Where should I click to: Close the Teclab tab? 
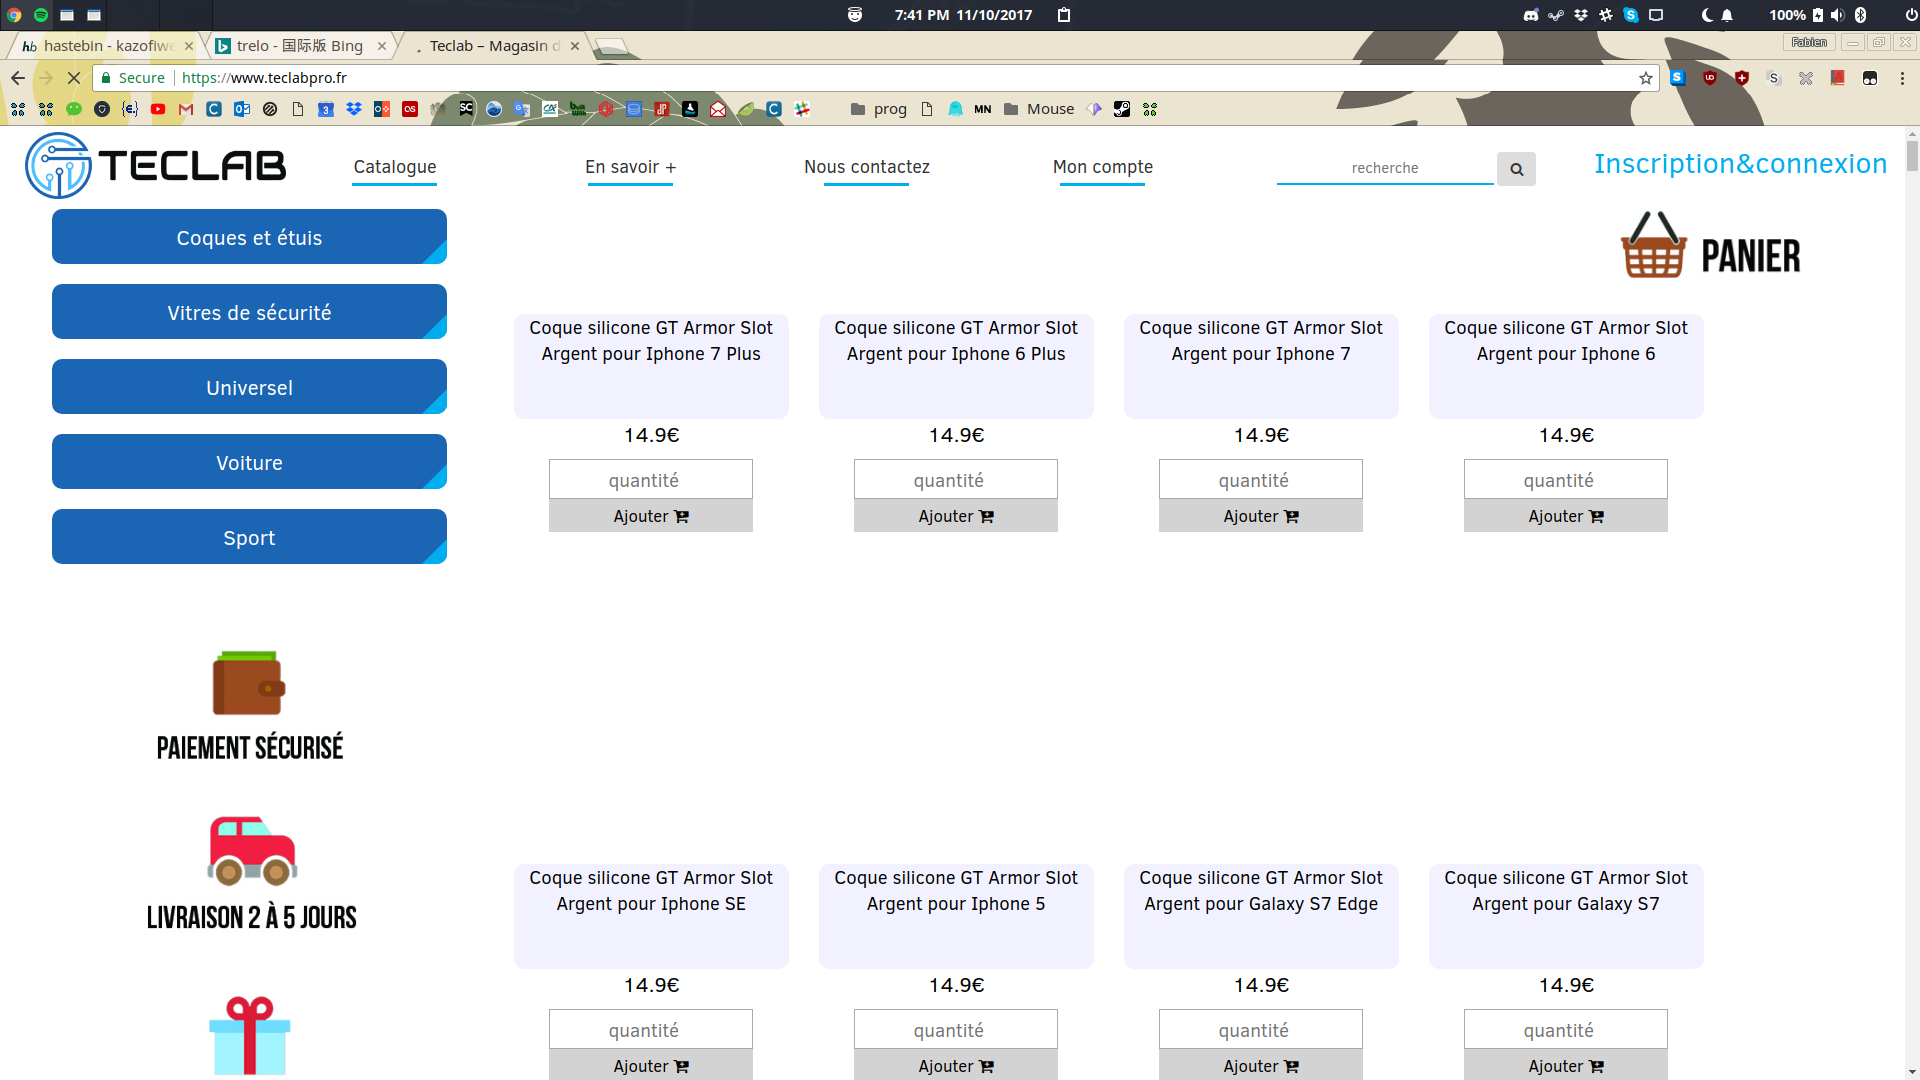coord(575,46)
